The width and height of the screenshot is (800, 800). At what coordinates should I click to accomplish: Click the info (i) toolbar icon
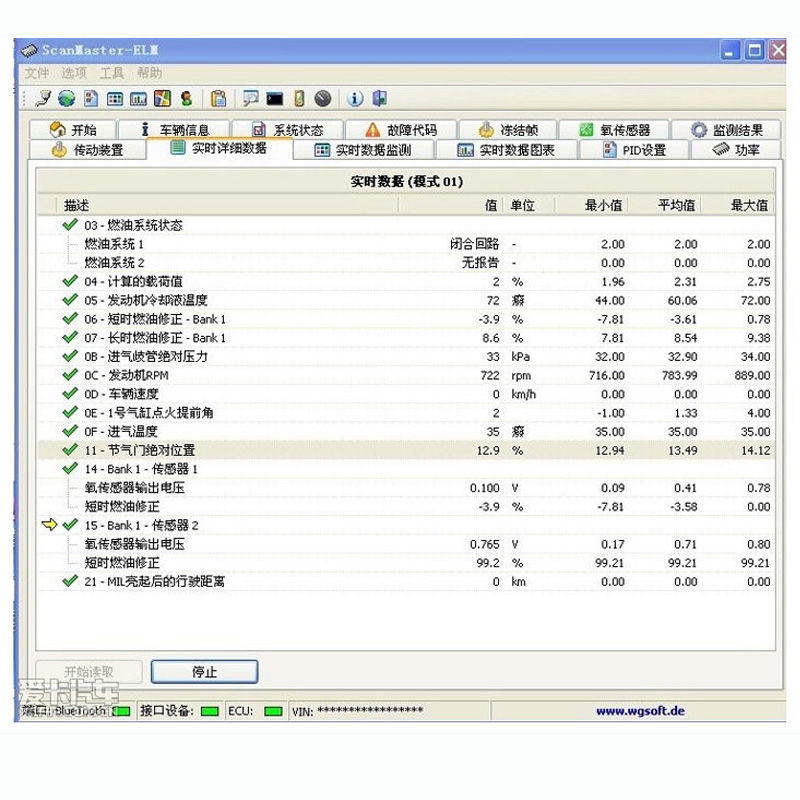pos(357,98)
